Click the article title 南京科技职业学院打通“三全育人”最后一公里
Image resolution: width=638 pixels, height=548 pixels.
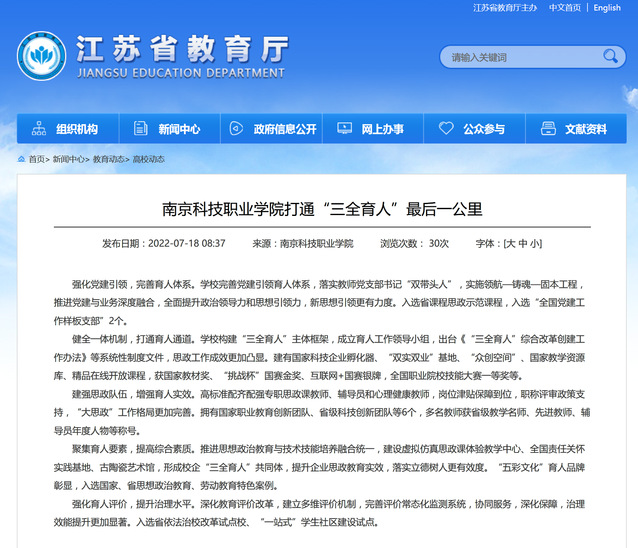click(322, 209)
